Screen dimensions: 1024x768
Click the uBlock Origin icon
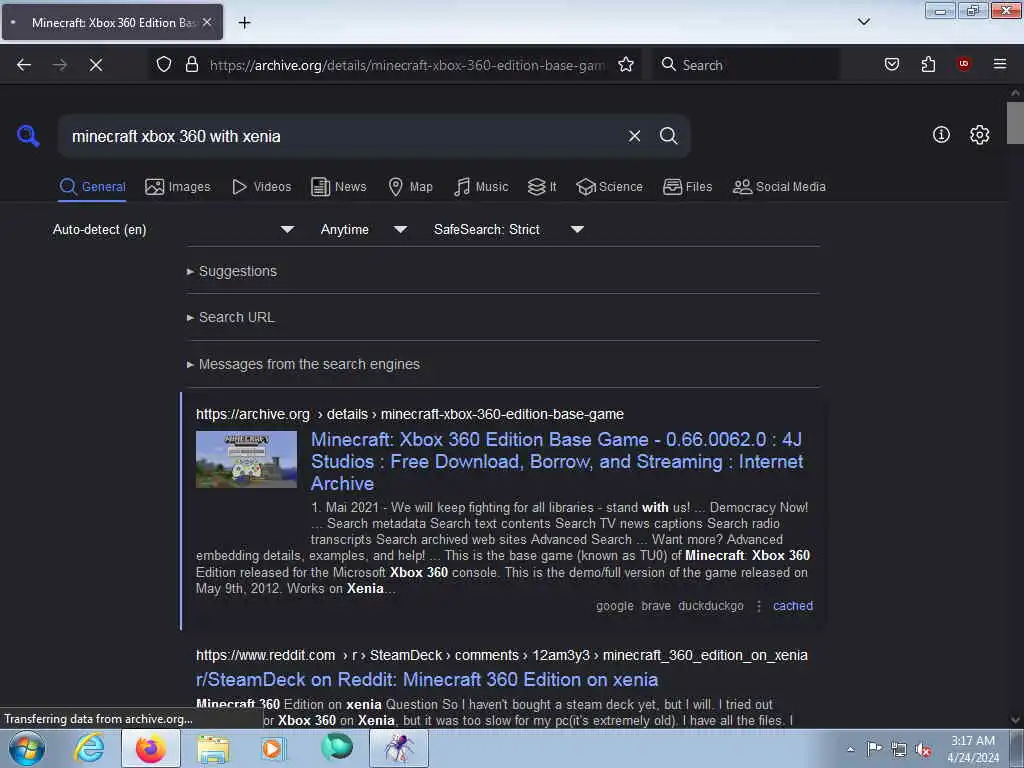click(x=963, y=63)
